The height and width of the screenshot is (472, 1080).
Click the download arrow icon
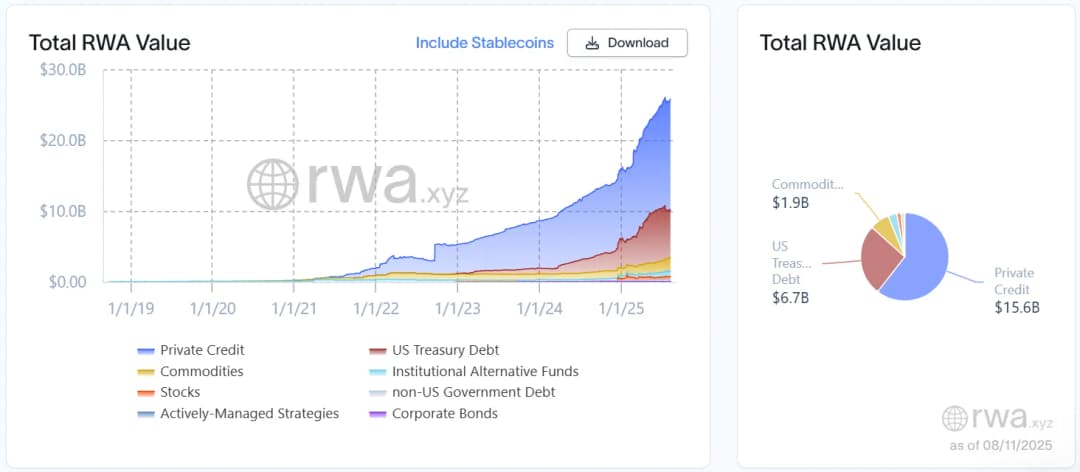tap(592, 43)
